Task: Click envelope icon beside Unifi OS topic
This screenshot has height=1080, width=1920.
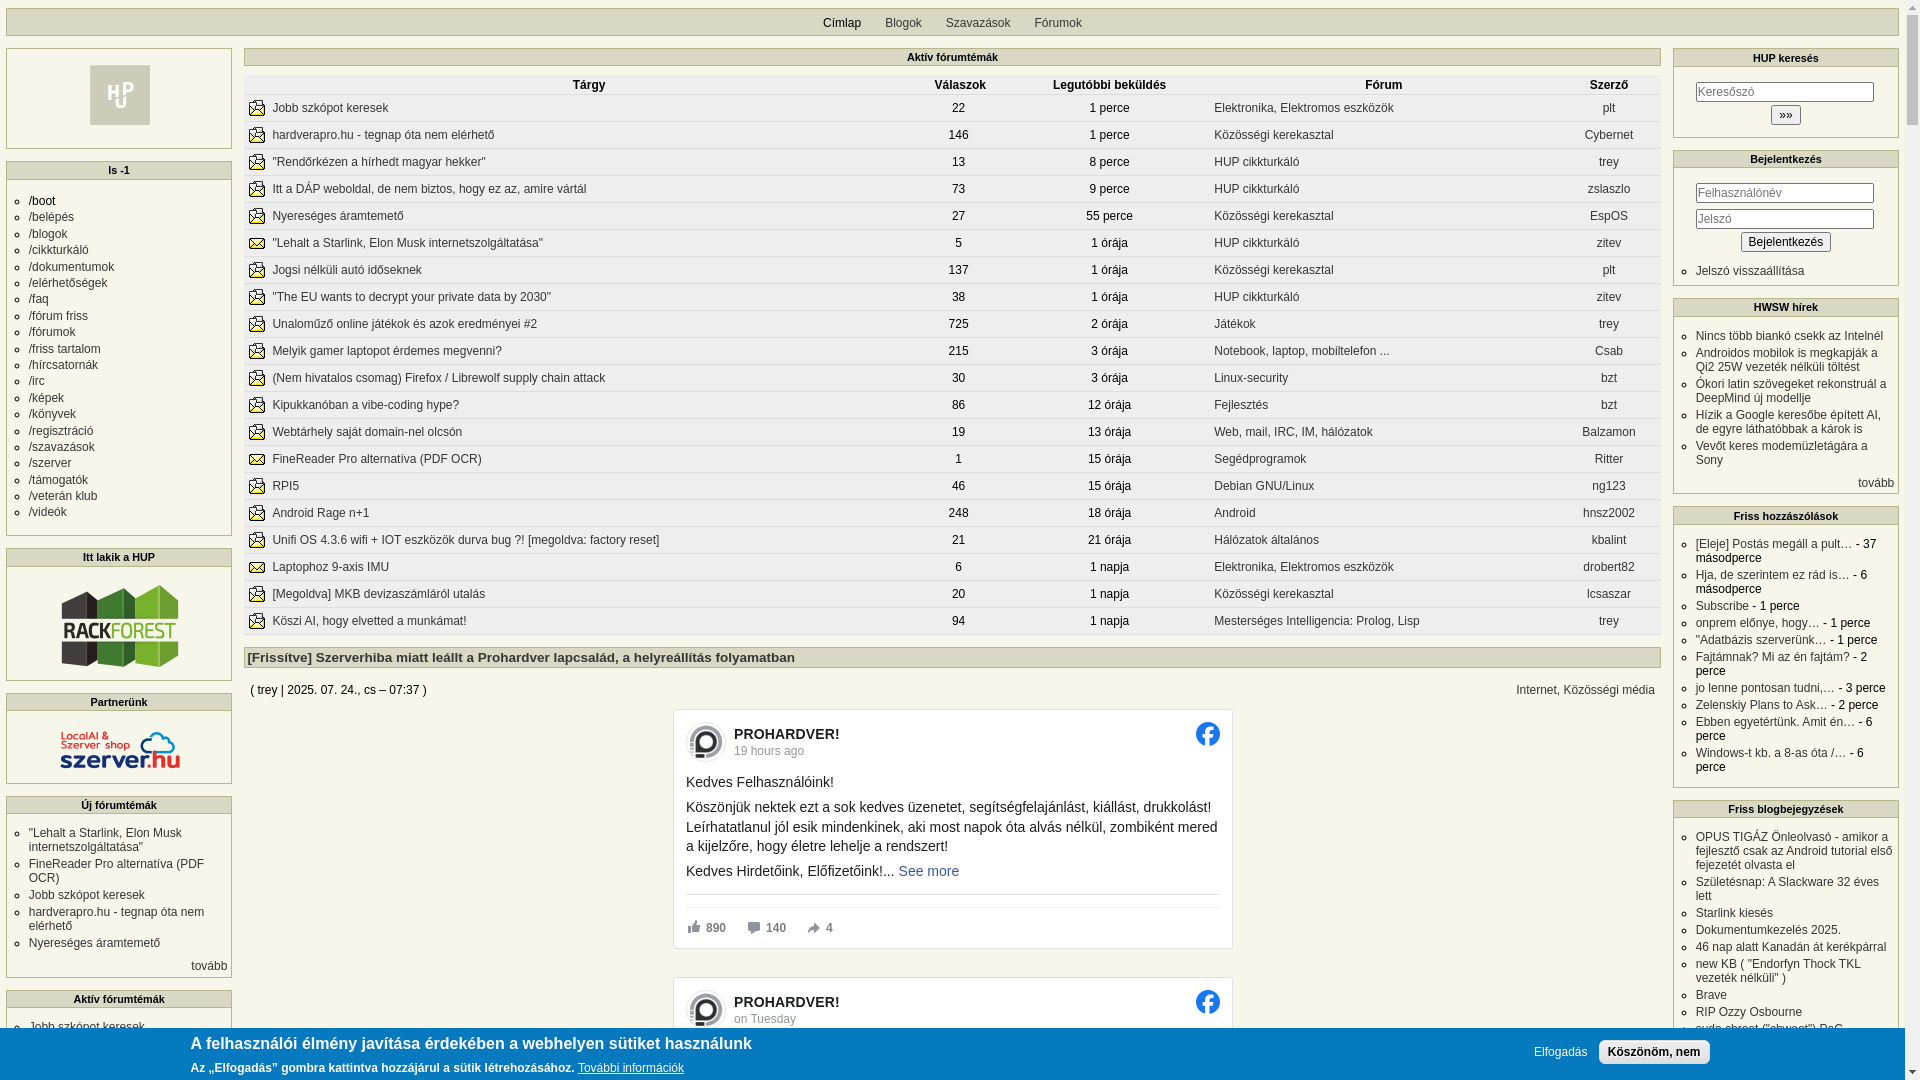Action: [257, 540]
